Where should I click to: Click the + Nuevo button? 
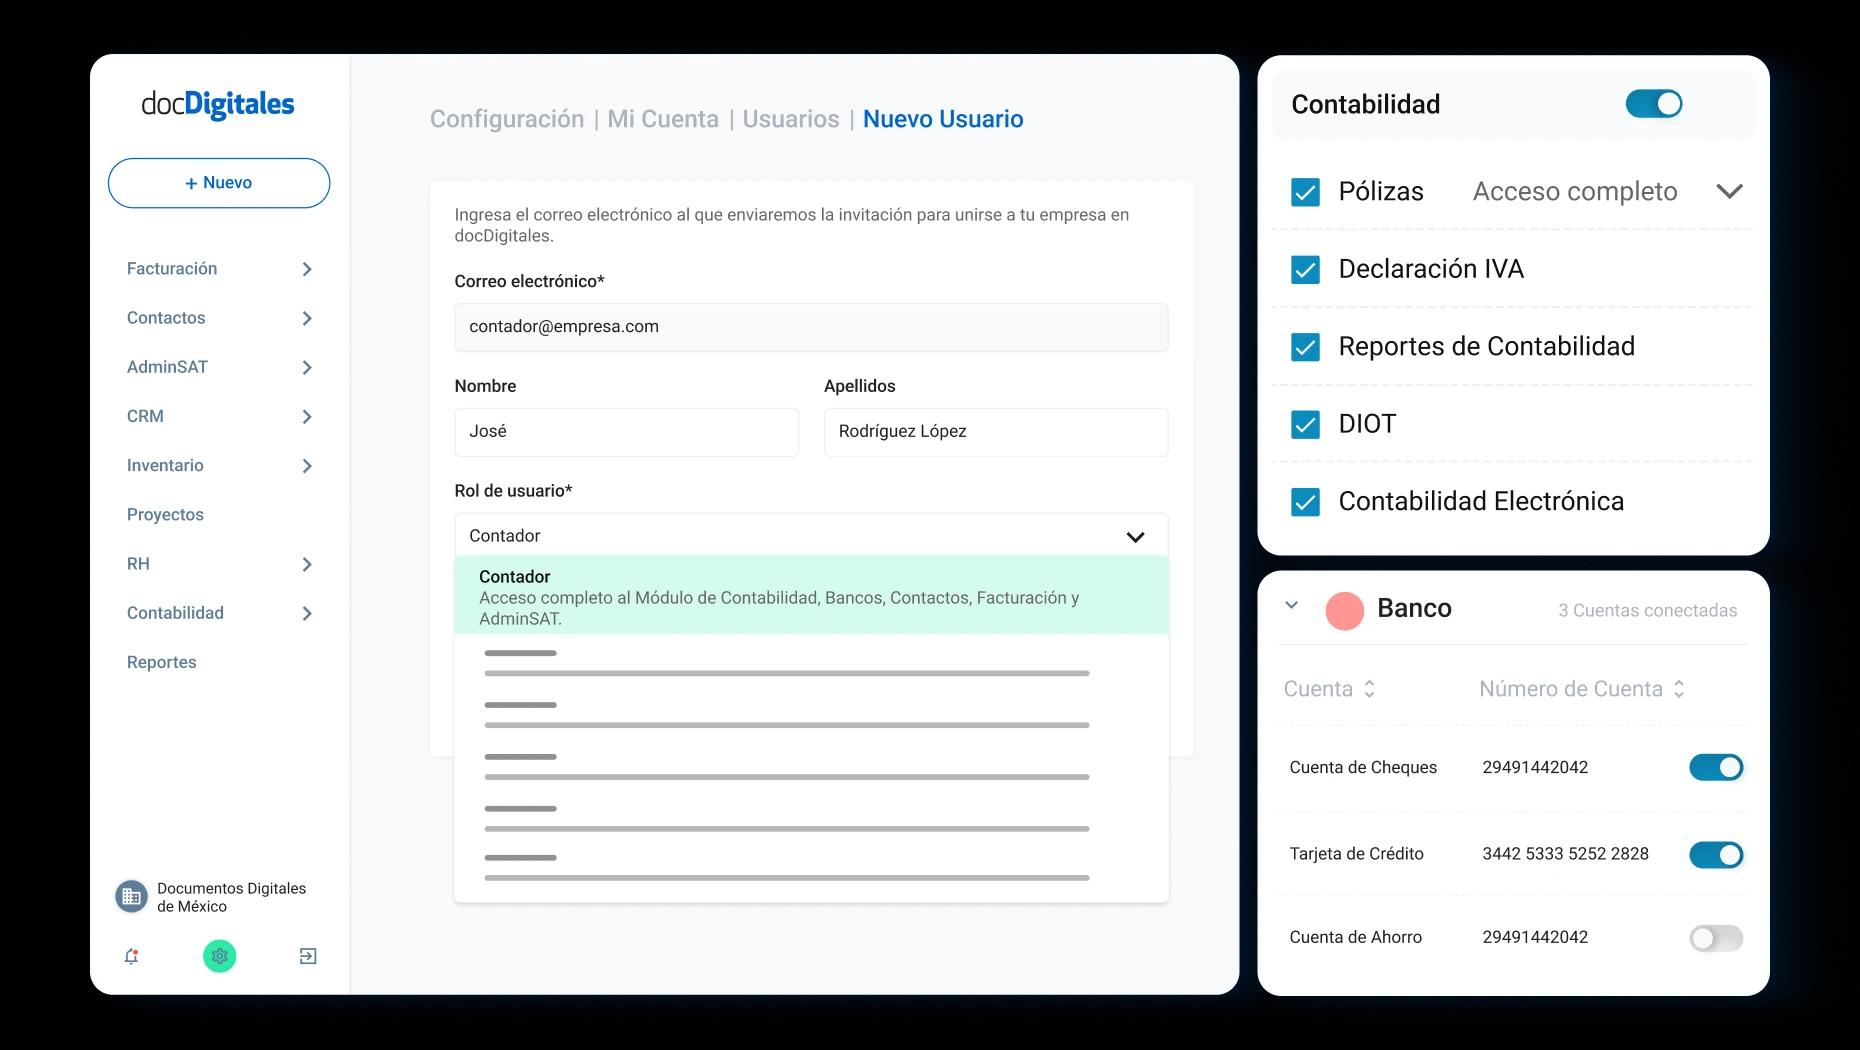(219, 183)
